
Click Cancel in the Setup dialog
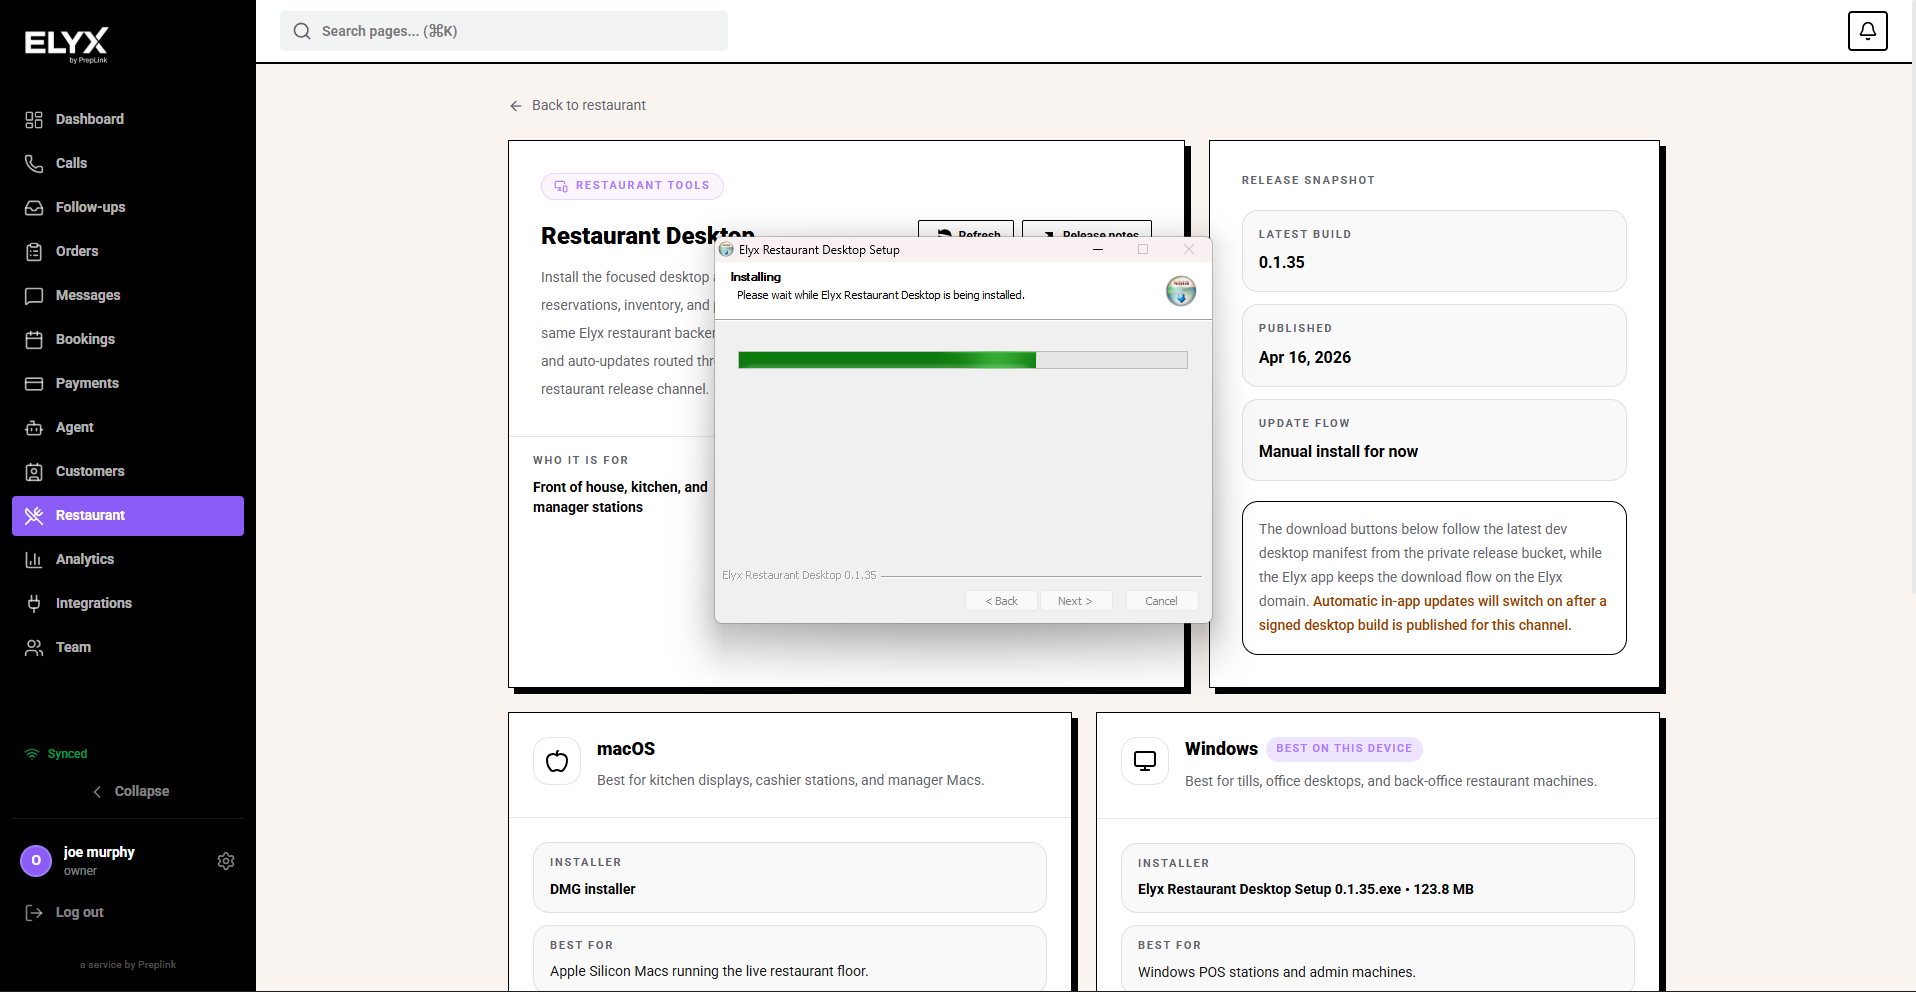coord(1161,601)
